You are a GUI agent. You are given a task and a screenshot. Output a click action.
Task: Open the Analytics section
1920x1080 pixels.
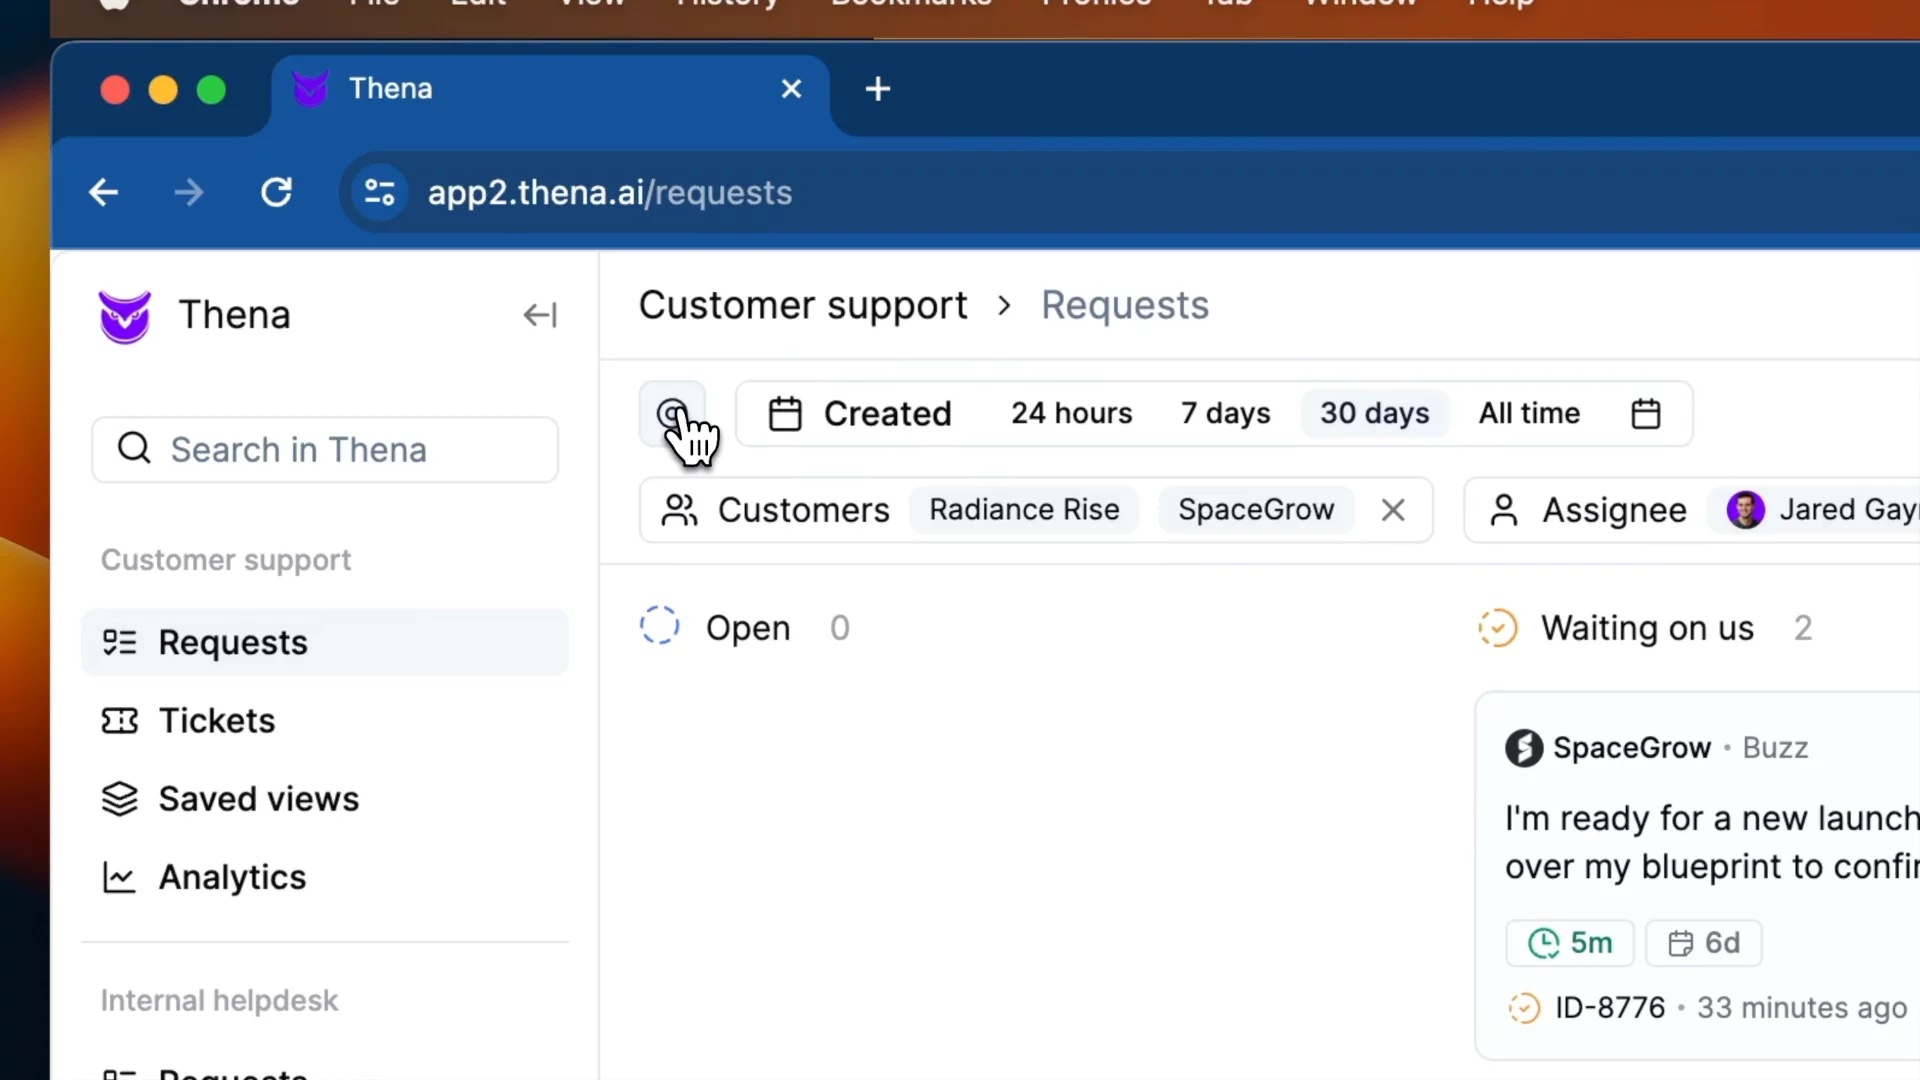point(232,877)
